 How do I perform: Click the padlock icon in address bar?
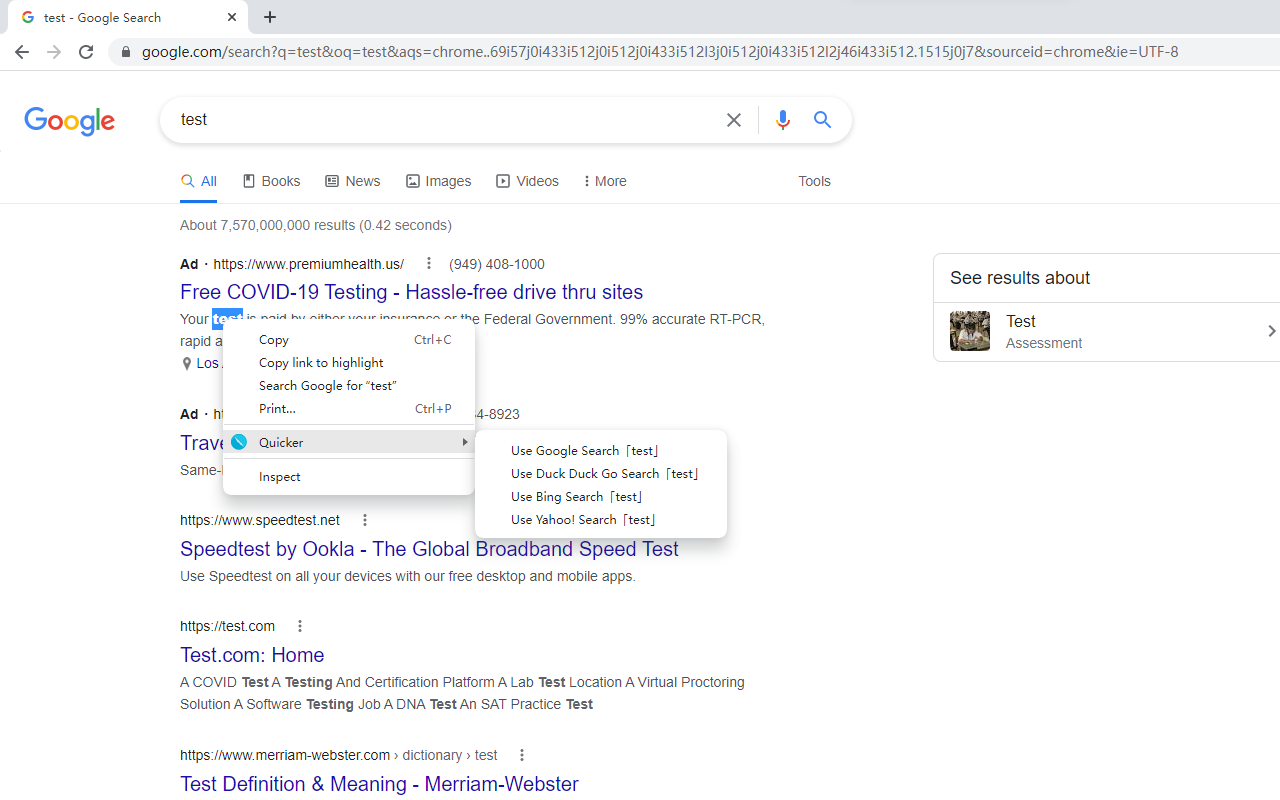pos(126,52)
